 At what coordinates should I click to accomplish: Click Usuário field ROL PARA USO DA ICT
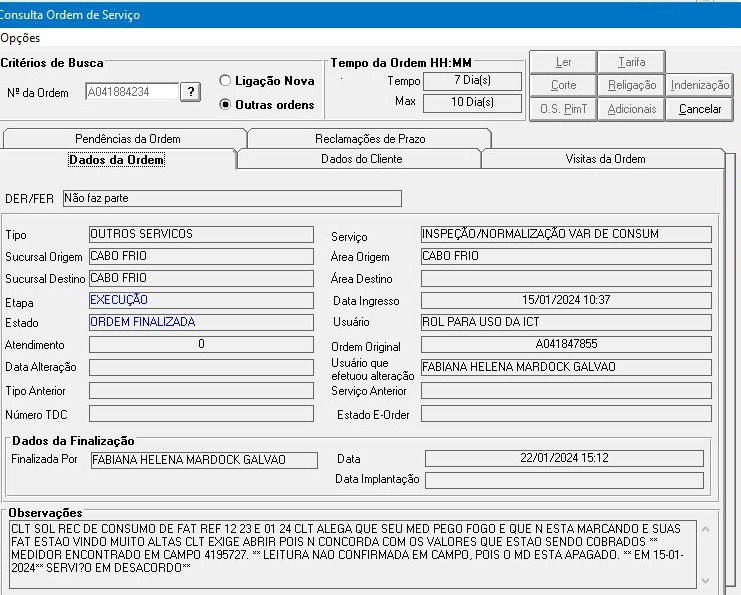tap(566, 322)
